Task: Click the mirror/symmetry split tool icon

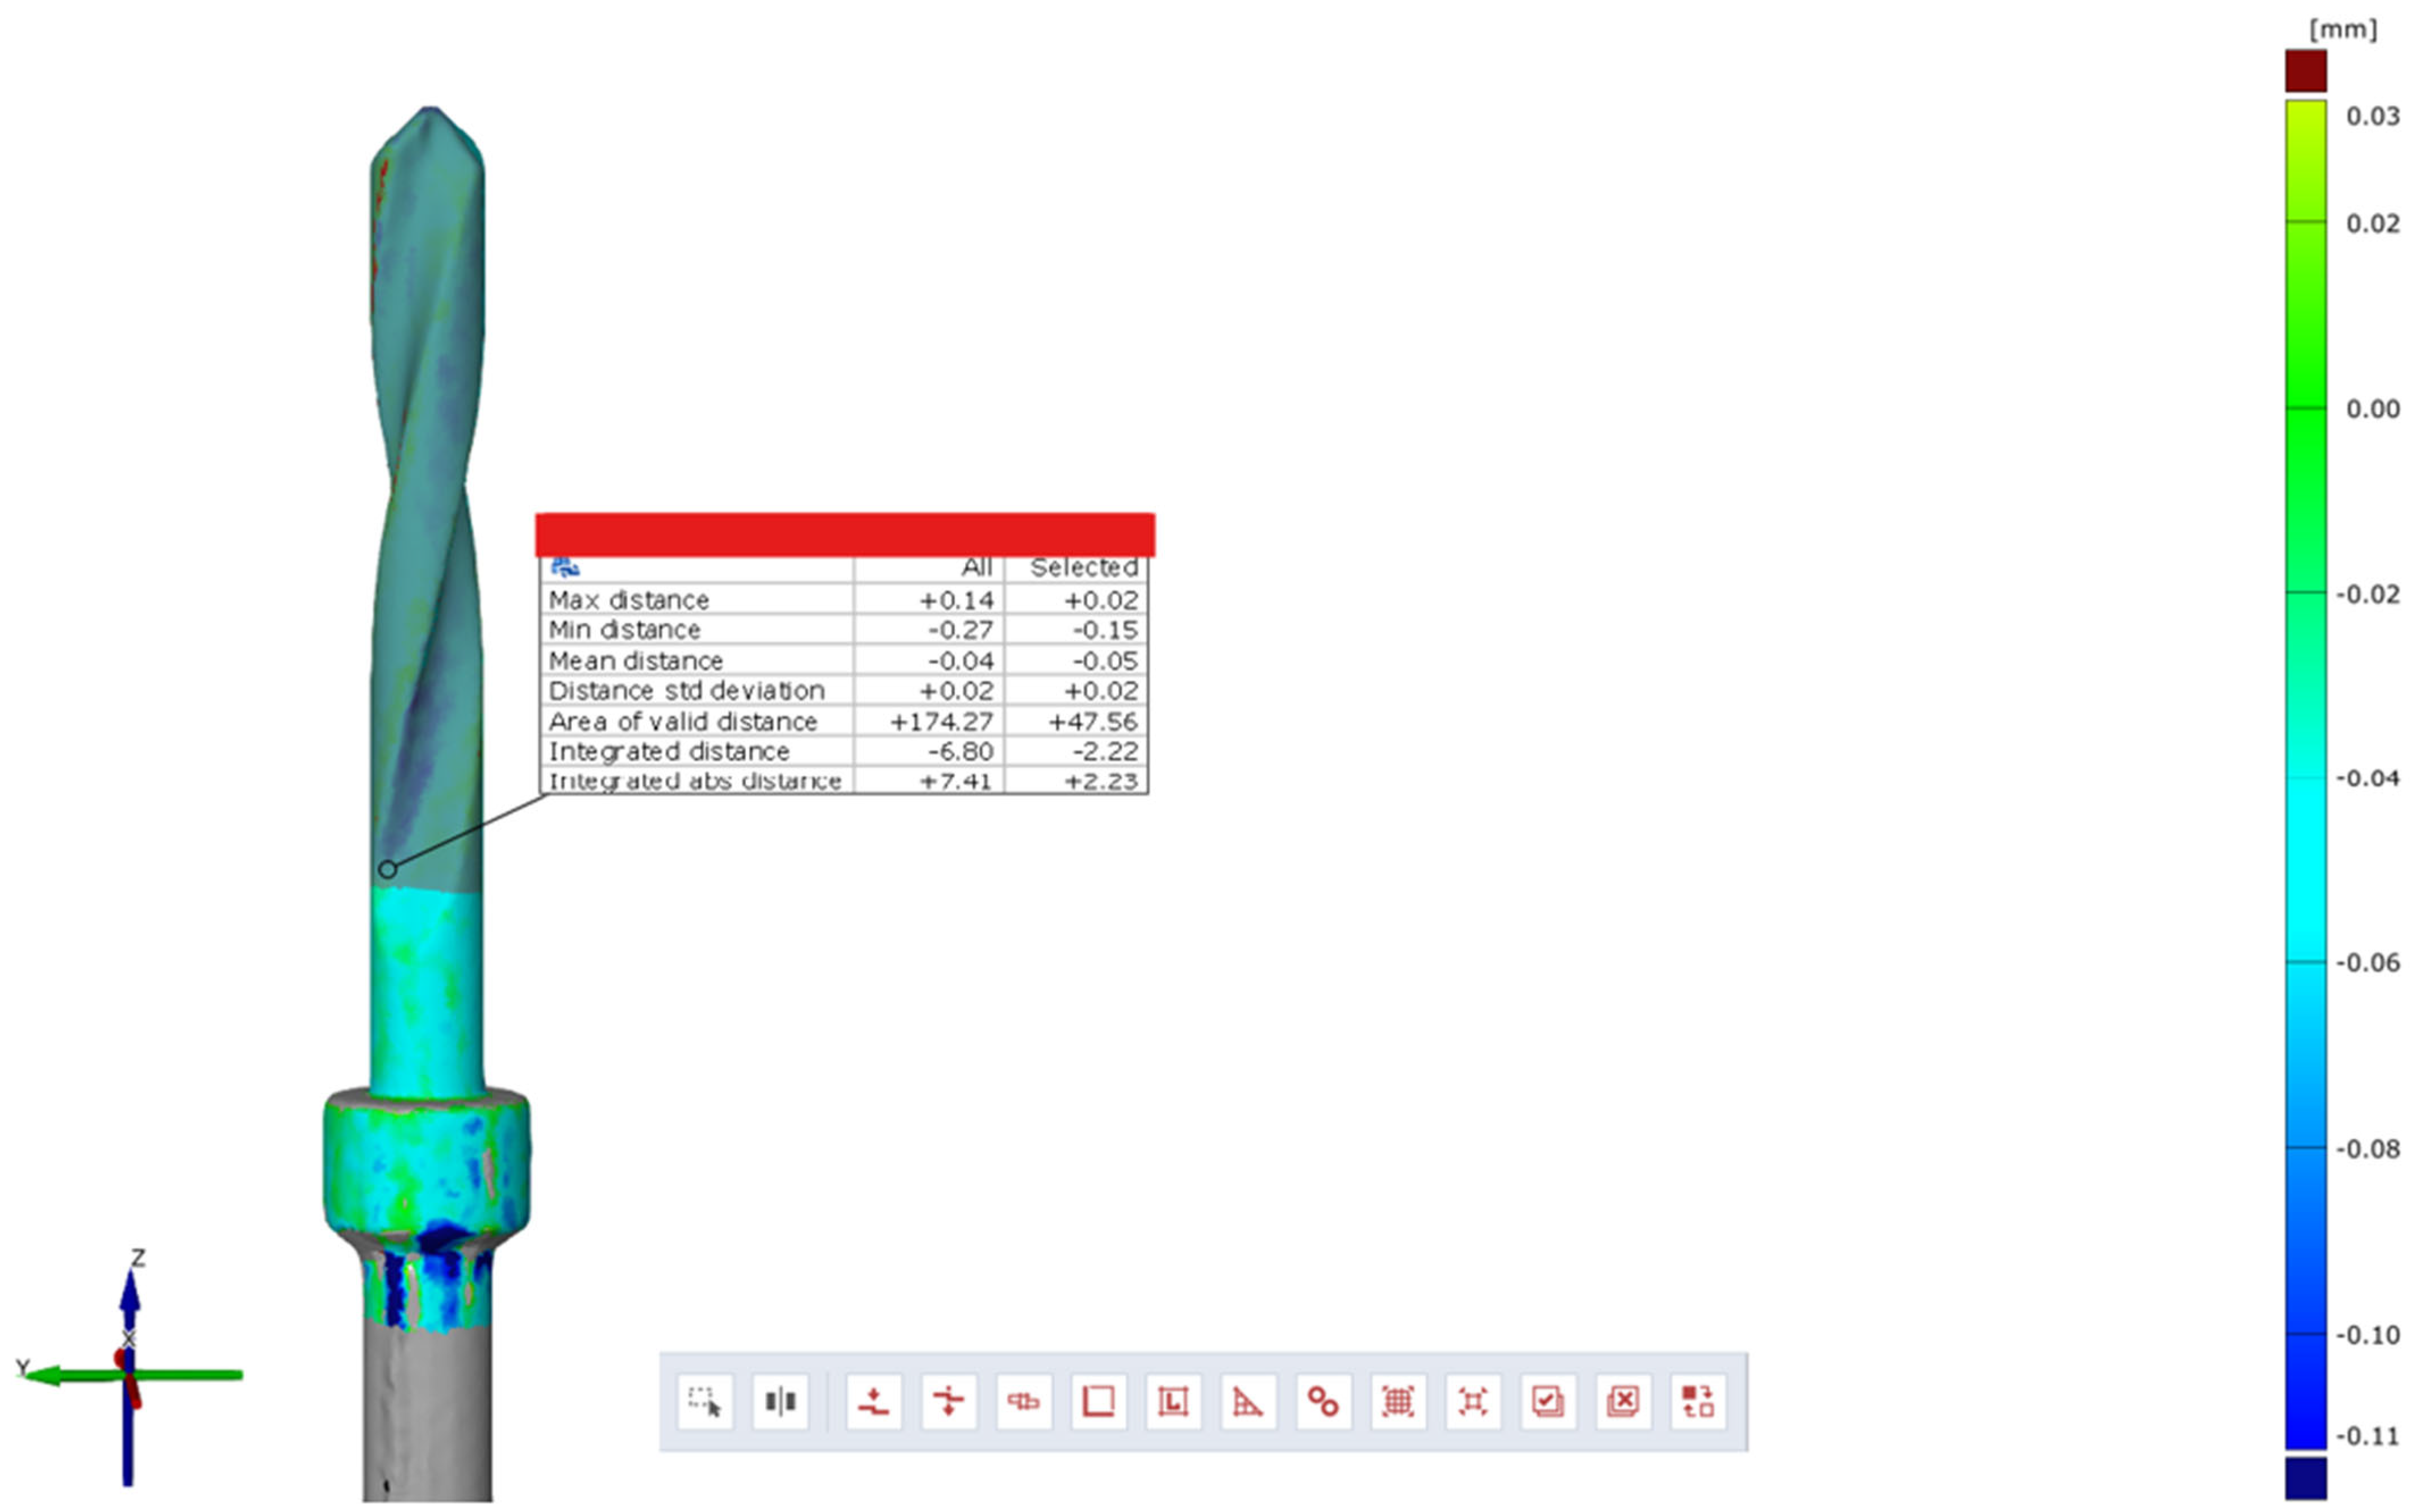Action: (x=780, y=1401)
